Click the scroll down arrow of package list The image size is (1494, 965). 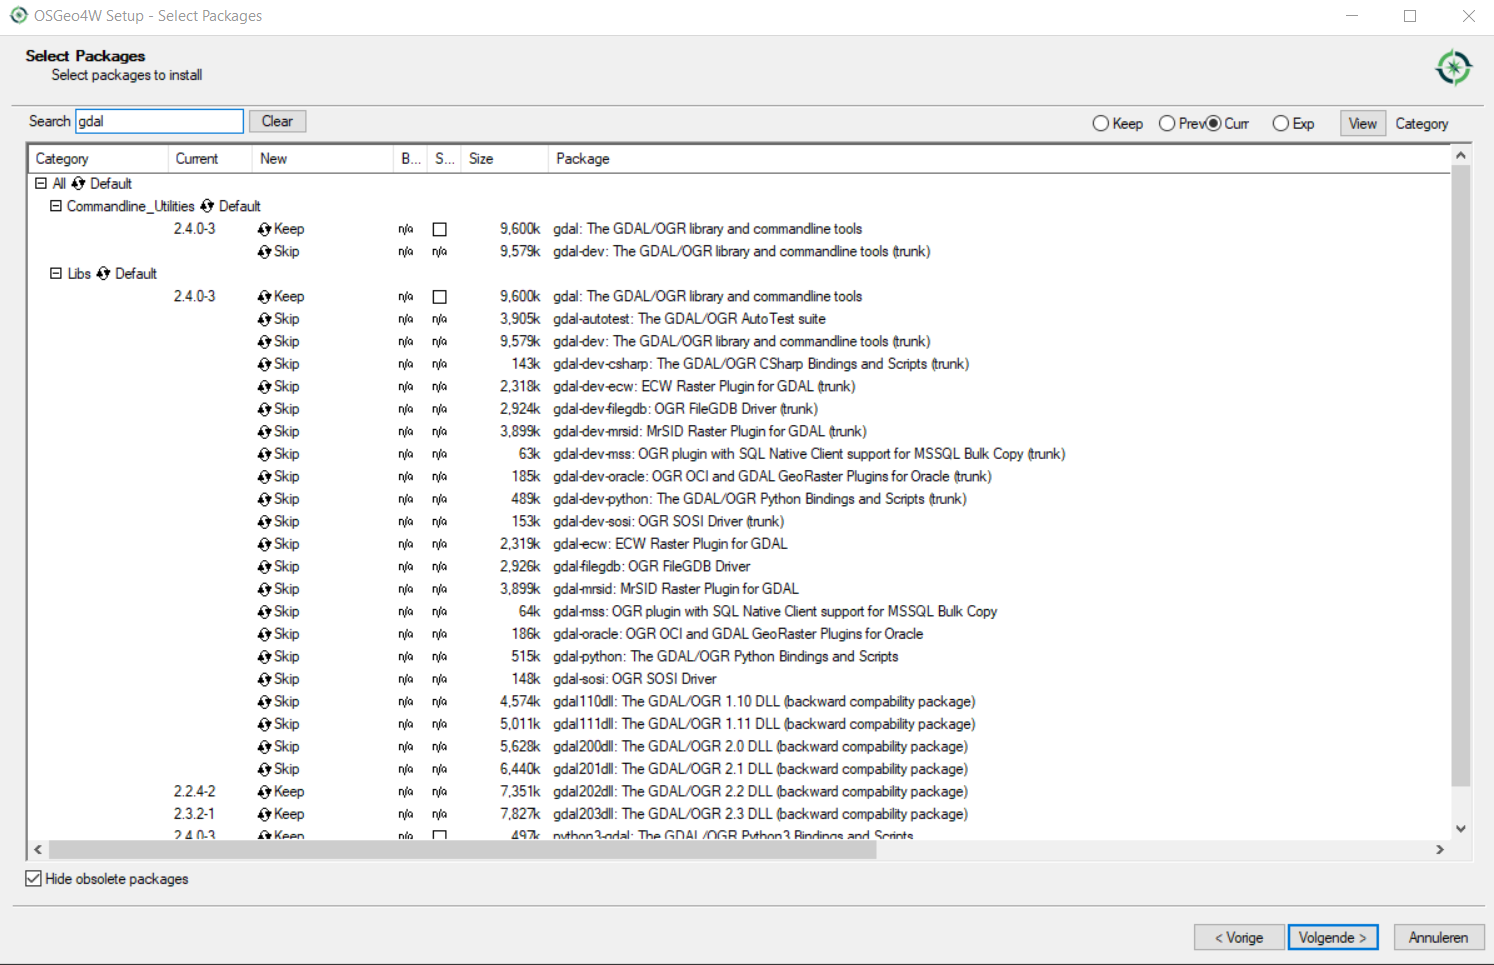(x=1461, y=828)
